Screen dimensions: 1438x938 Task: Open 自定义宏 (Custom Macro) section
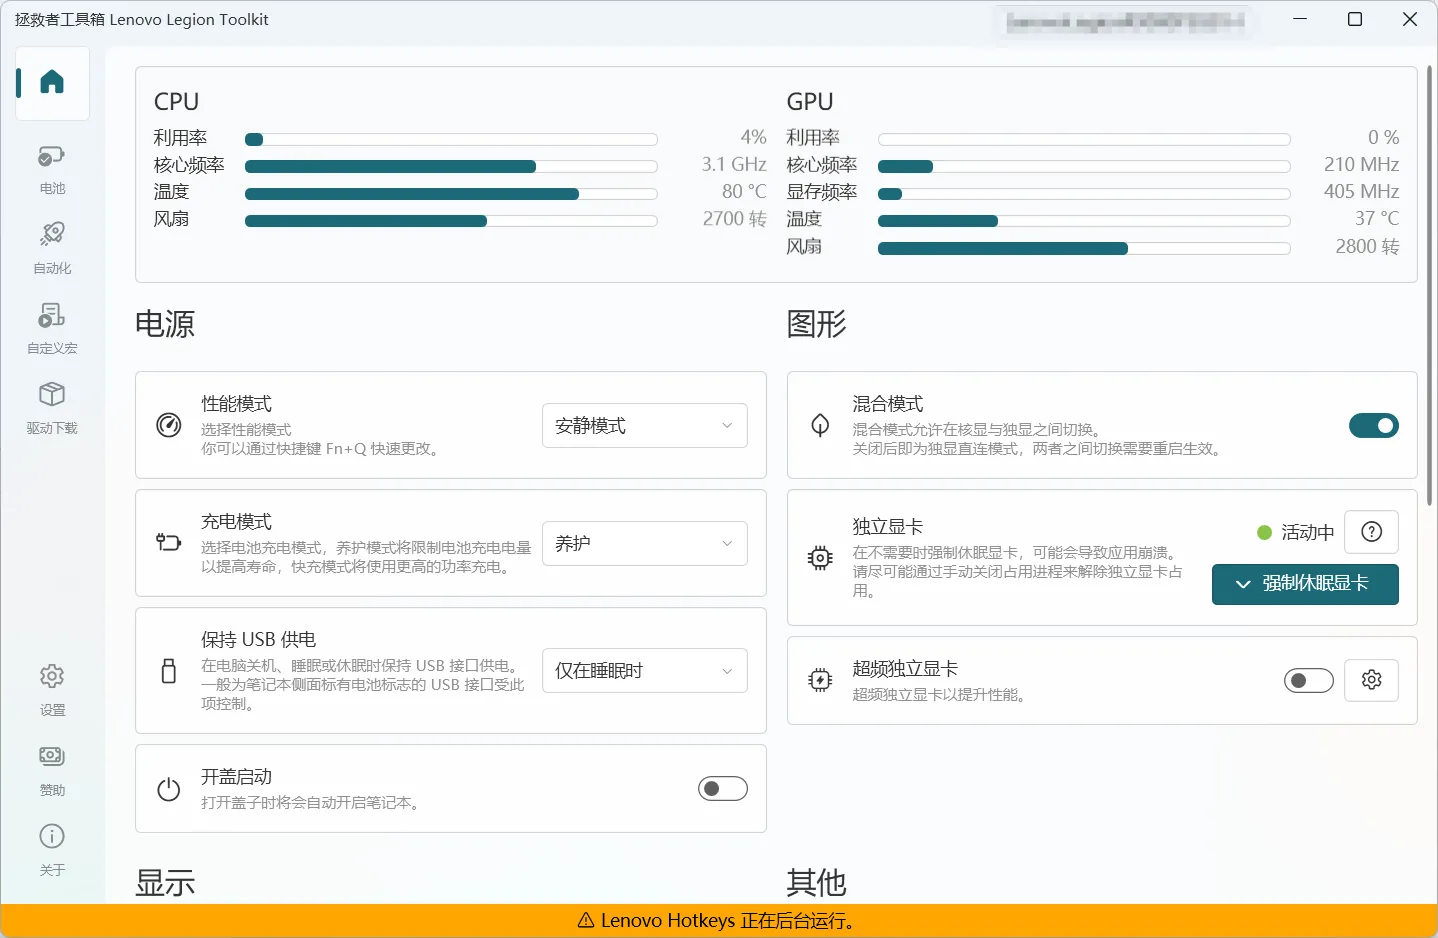tap(52, 327)
